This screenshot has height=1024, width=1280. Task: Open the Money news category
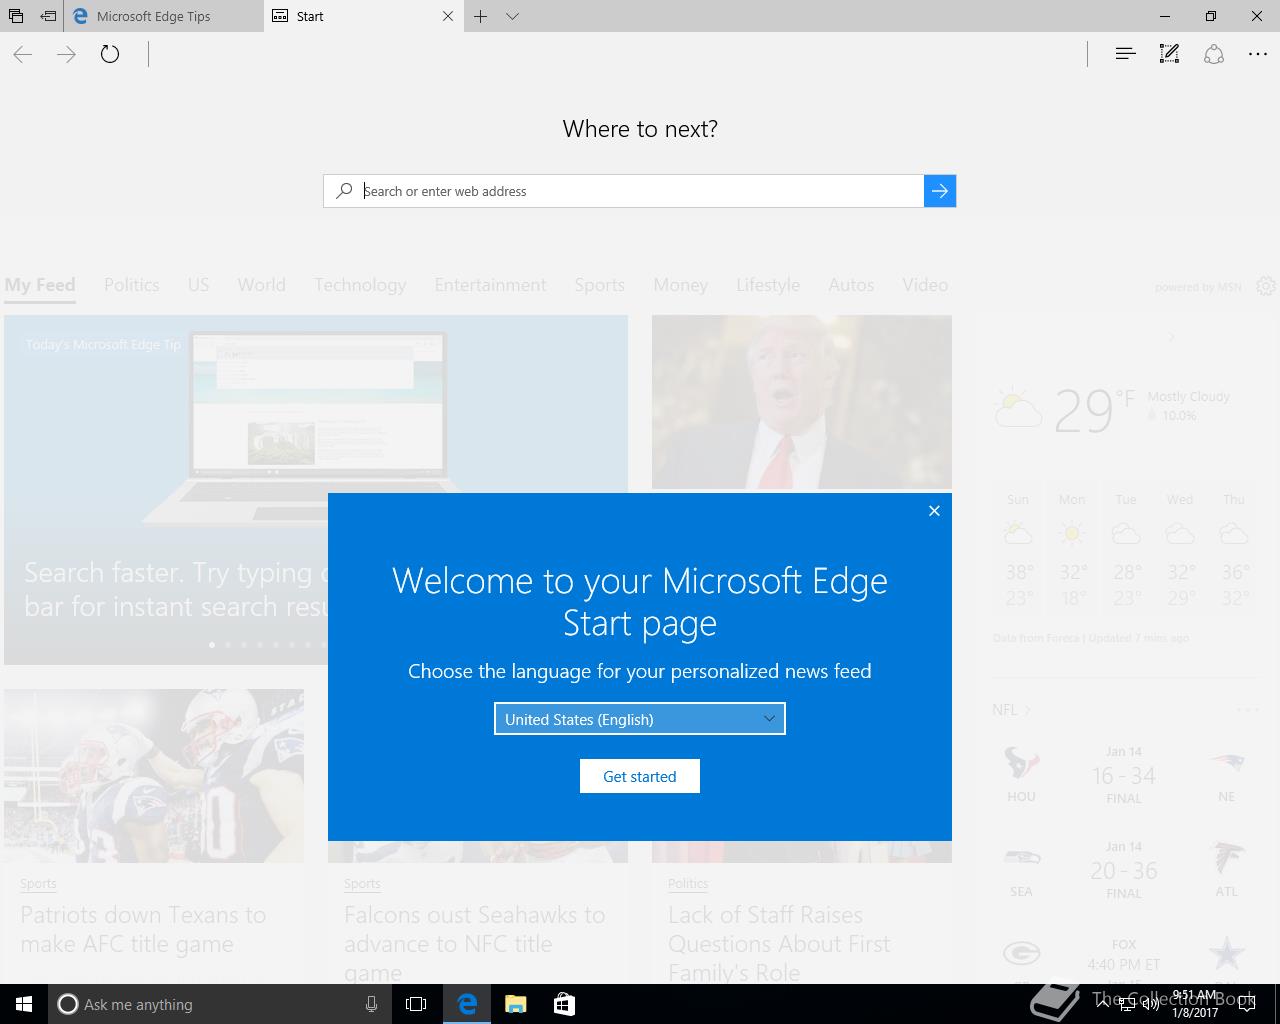[x=681, y=285]
